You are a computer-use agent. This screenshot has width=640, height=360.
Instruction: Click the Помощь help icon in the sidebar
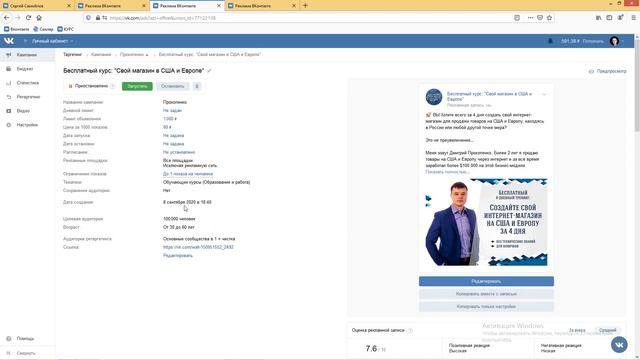[x=9, y=339]
